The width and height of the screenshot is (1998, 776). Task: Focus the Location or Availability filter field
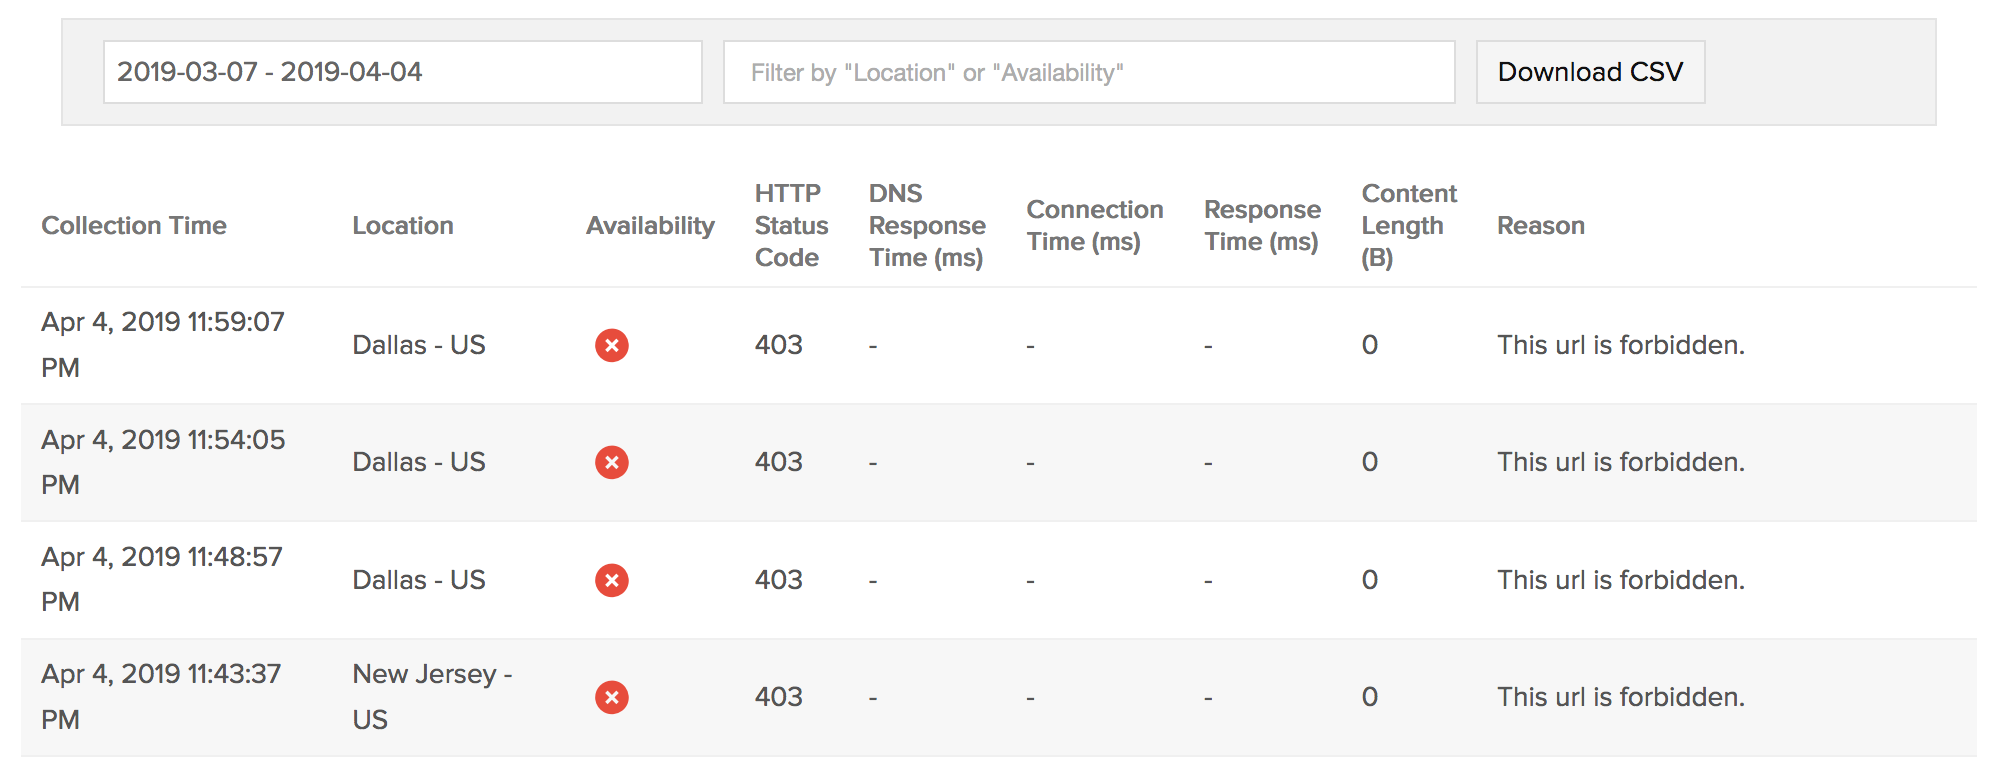tap(1088, 72)
